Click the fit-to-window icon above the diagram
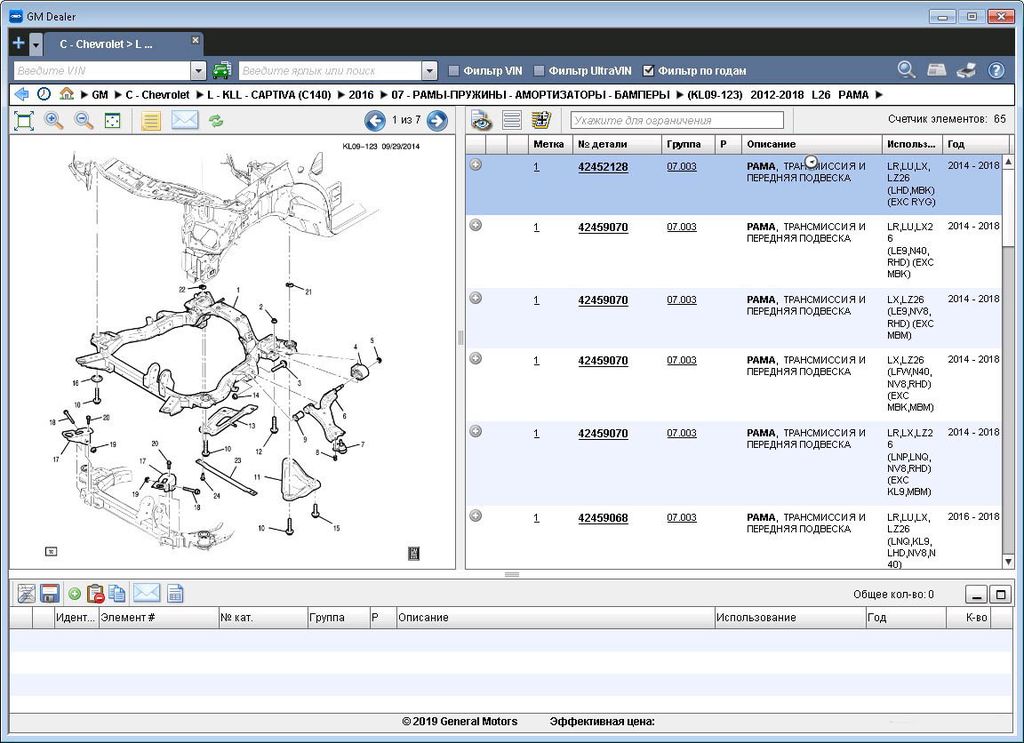The width and height of the screenshot is (1024, 743). click(24, 121)
